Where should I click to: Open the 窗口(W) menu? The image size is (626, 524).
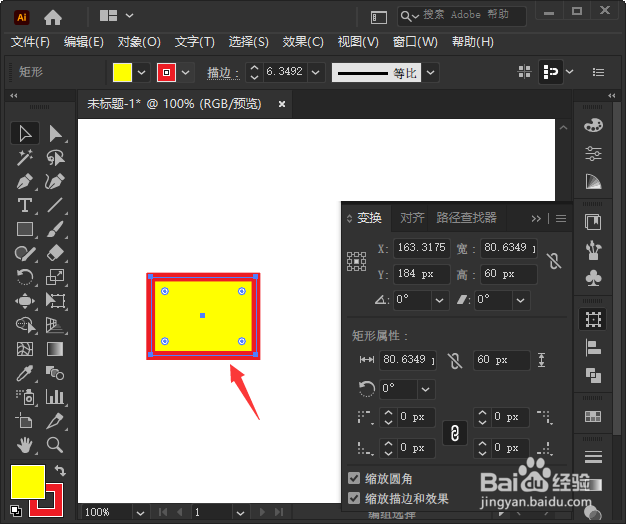(415, 42)
